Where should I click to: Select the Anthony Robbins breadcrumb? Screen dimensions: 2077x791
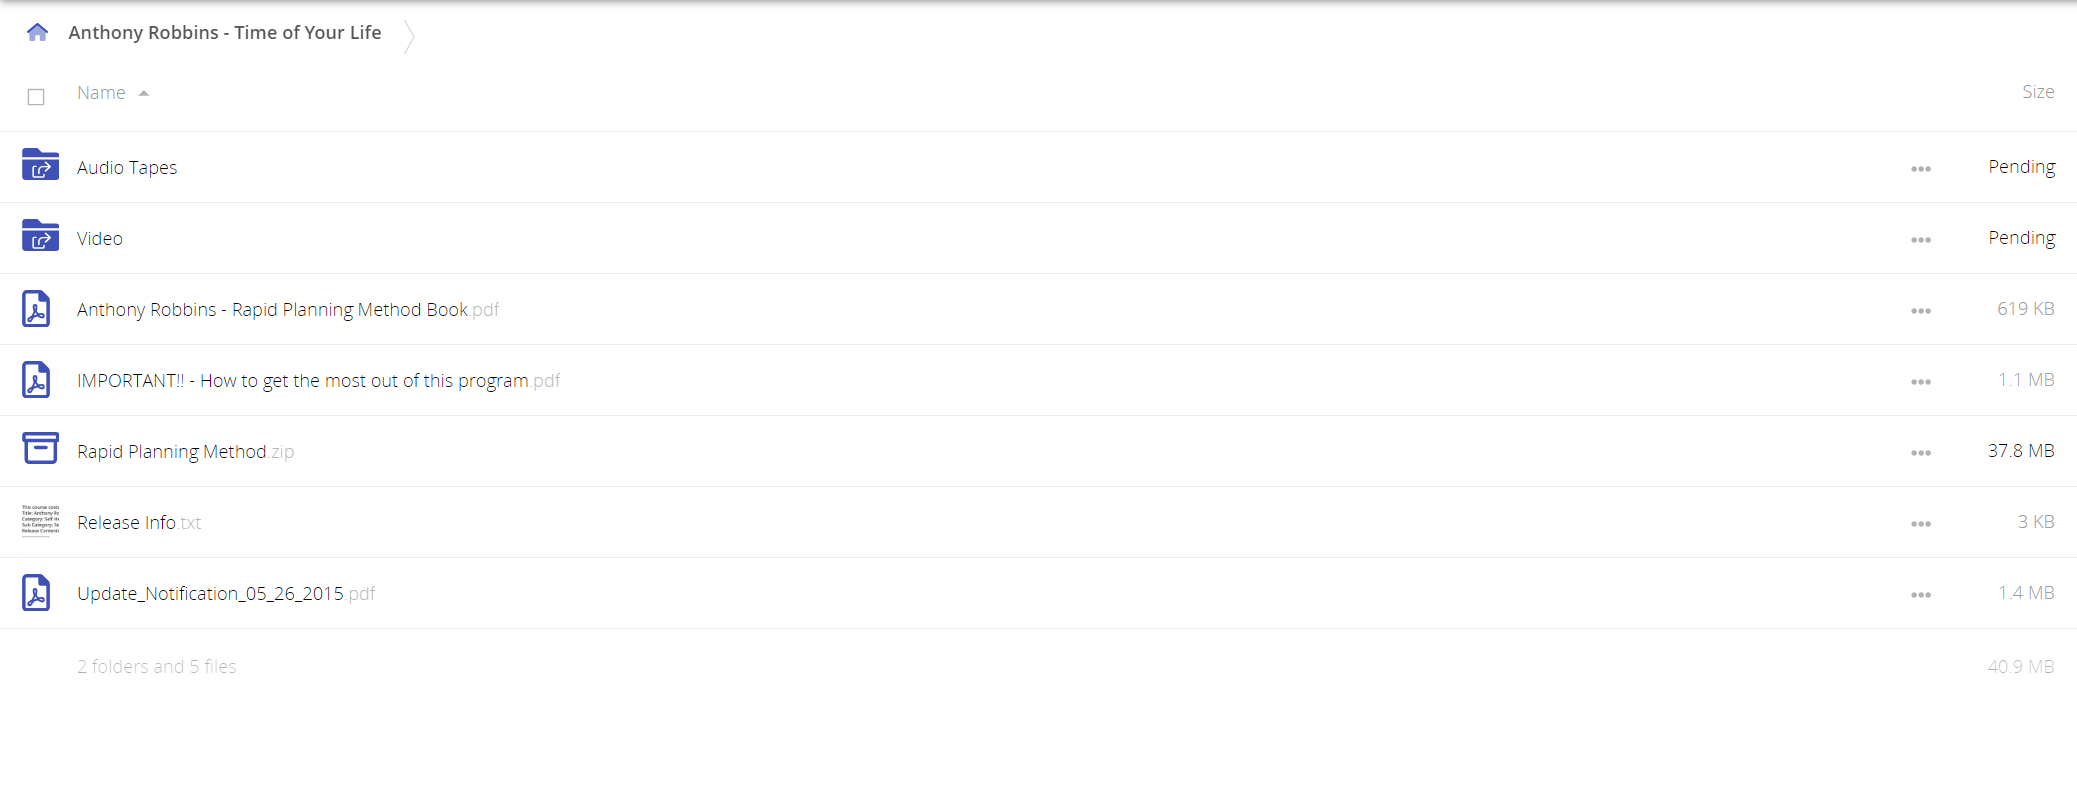[225, 32]
